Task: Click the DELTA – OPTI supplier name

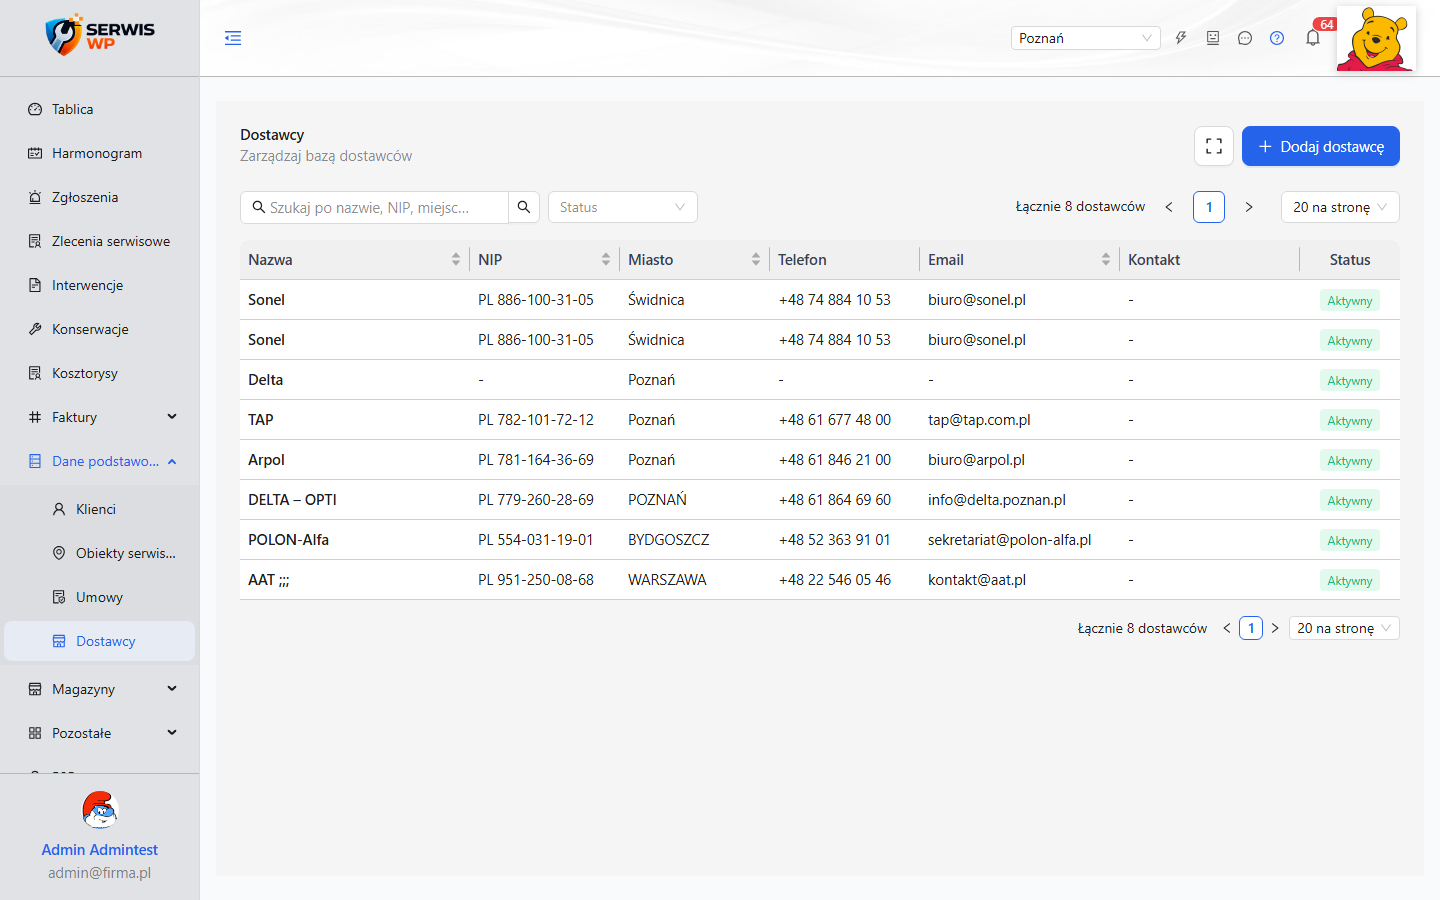Action: (x=292, y=500)
